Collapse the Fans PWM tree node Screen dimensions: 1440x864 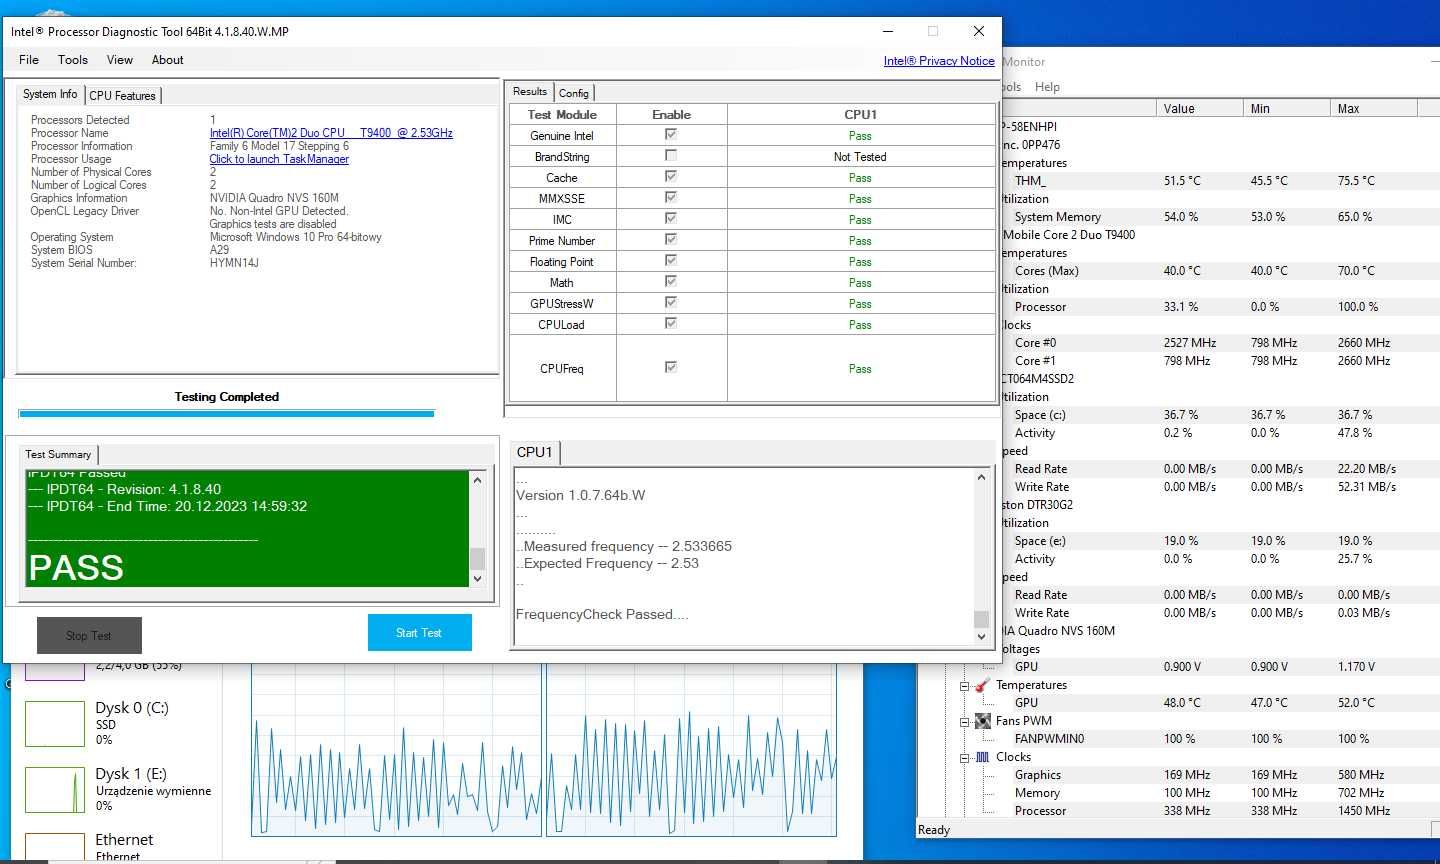click(x=965, y=722)
